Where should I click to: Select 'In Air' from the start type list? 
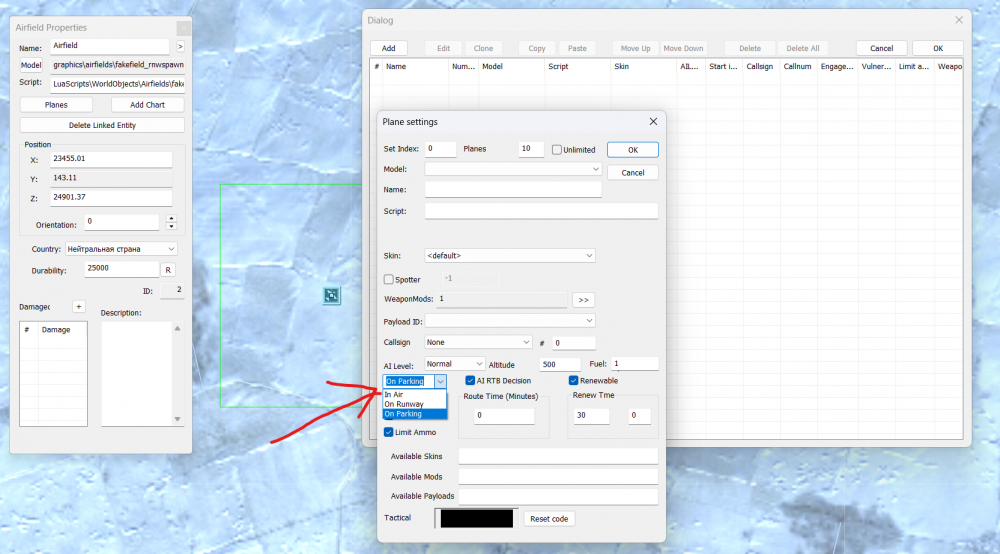[x=394, y=395]
